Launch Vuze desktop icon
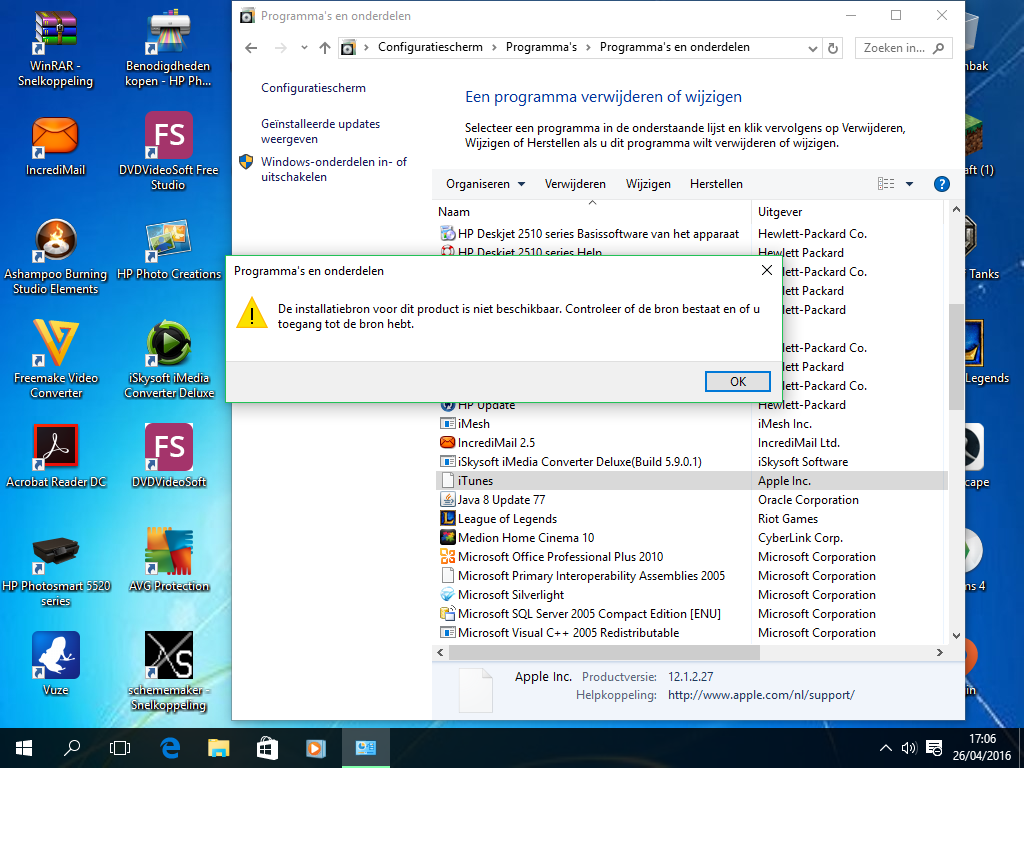The width and height of the screenshot is (1024, 862). tap(56, 663)
